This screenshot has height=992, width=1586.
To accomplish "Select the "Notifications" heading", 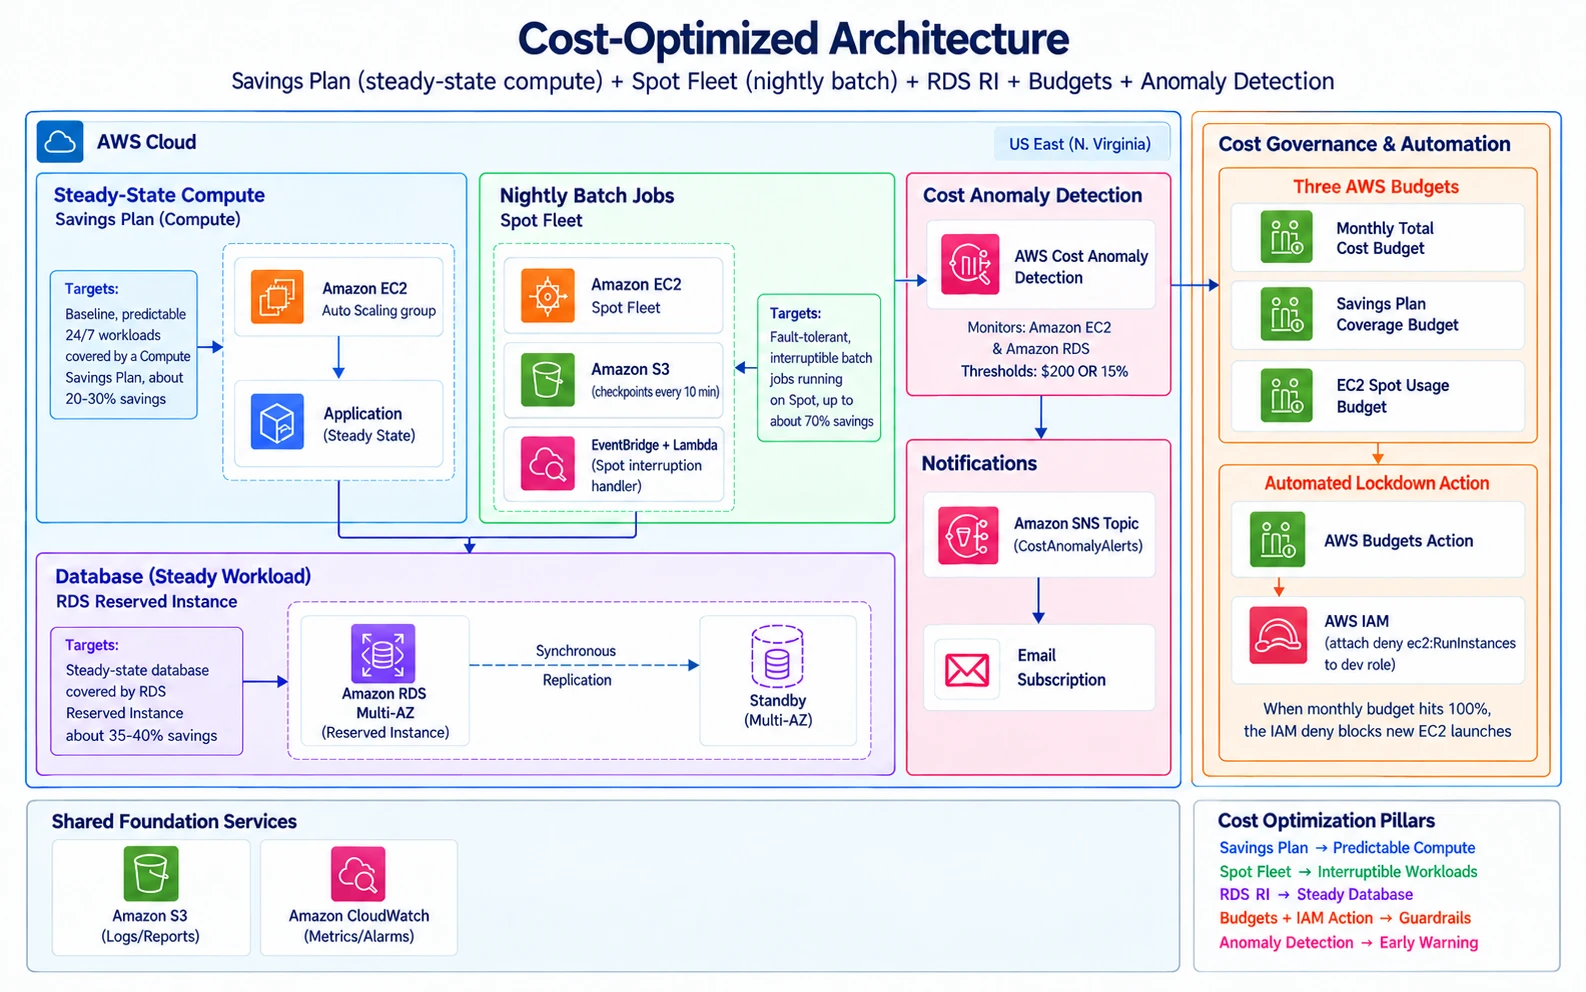I will [979, 463].
